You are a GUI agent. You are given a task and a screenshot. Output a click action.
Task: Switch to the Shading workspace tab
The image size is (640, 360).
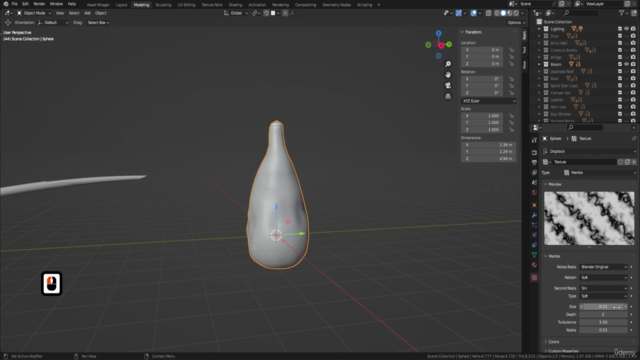coord(235,5)
